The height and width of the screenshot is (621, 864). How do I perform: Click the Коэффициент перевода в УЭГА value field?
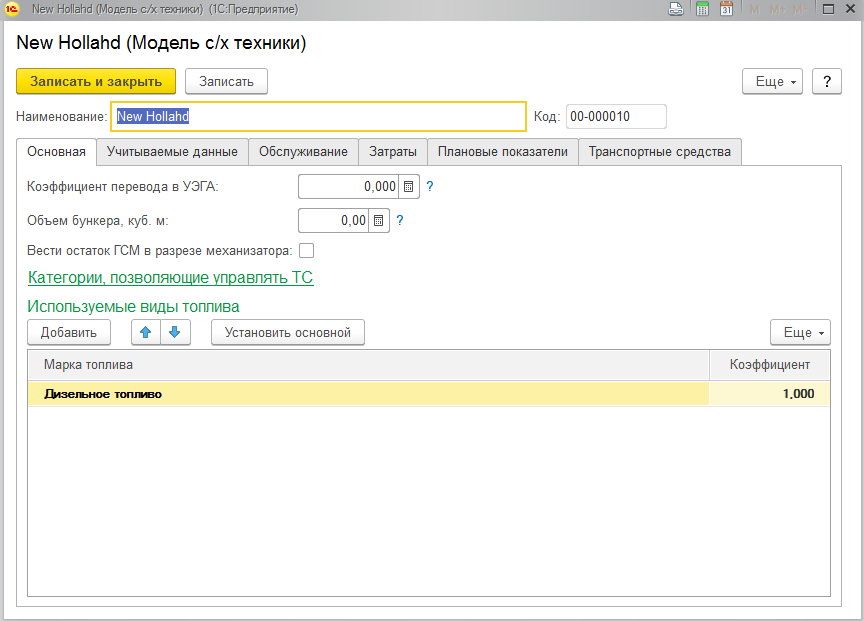[348, 187]
